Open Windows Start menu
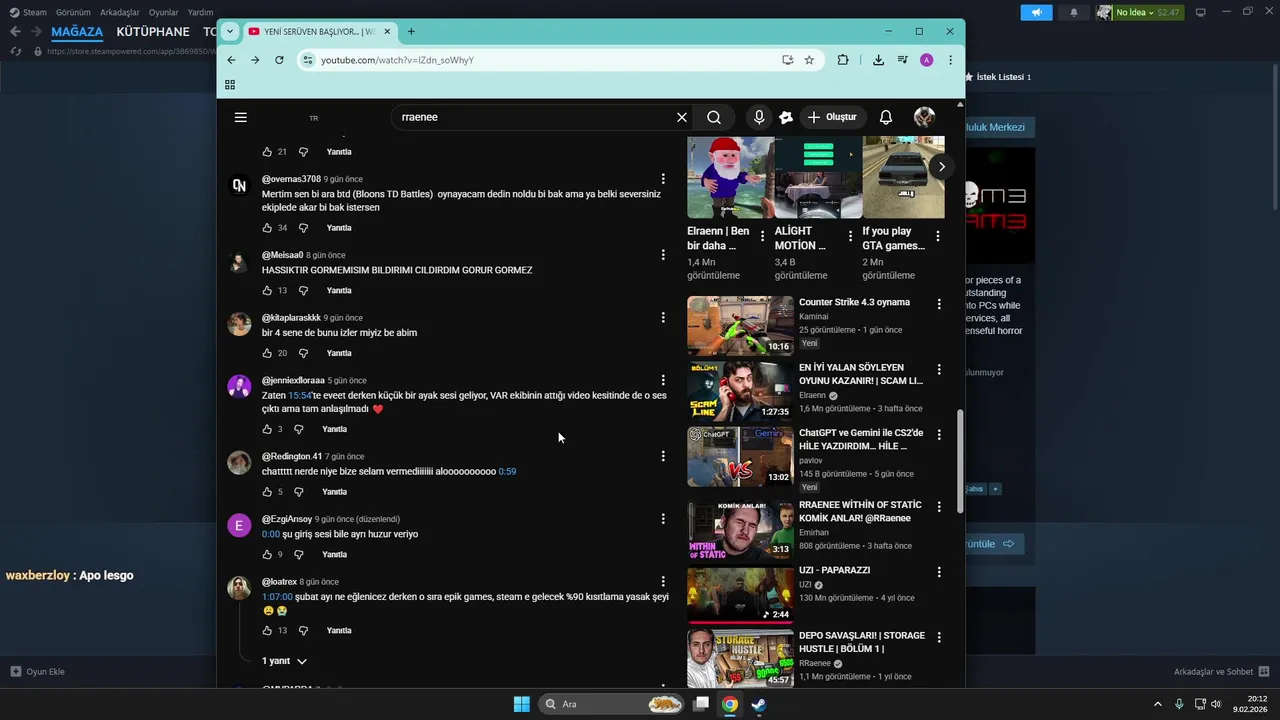The height and width of the screenshot is (720, 1280). point(521,704)
